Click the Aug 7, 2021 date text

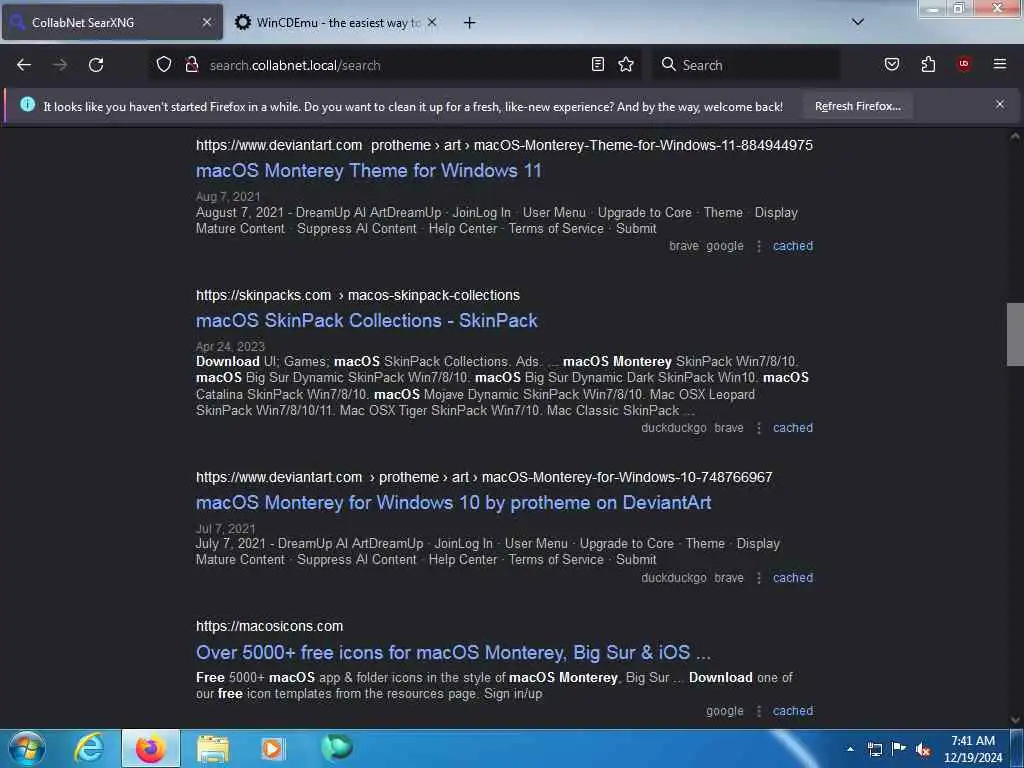pyautogui.click(x=228, y=197)
